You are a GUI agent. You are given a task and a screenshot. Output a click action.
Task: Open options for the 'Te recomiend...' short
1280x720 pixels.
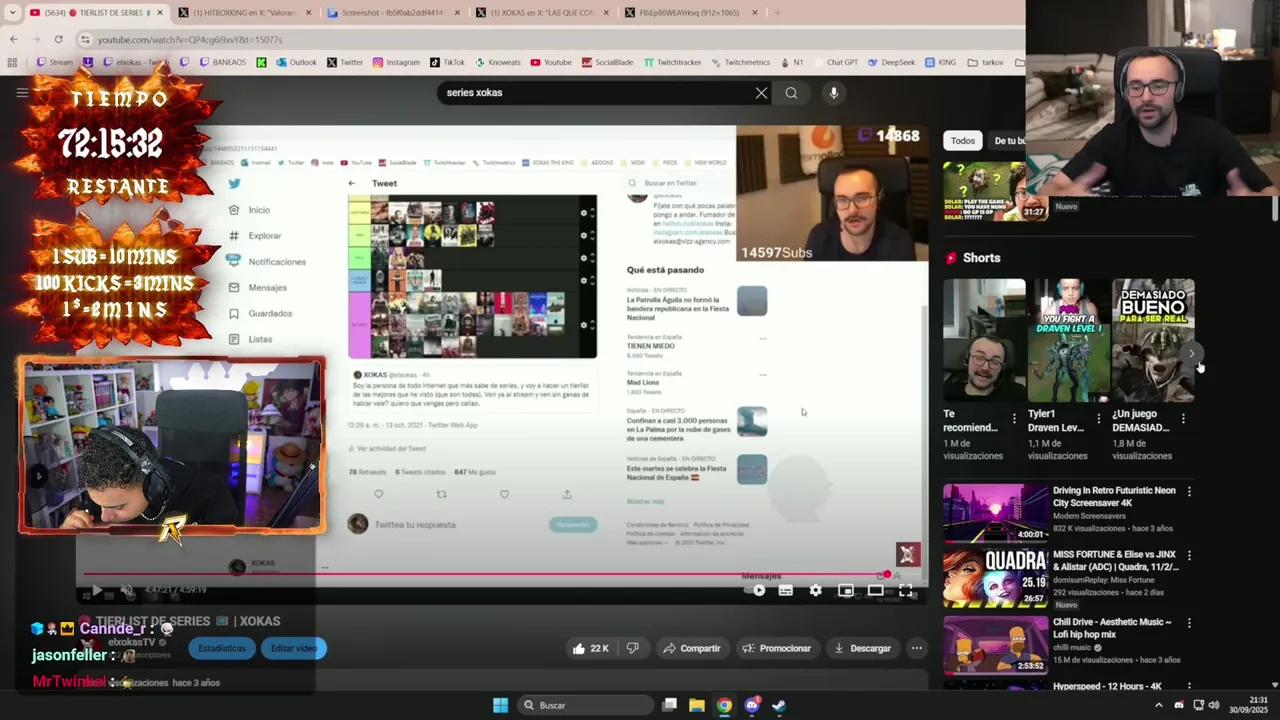[1014, 419]
